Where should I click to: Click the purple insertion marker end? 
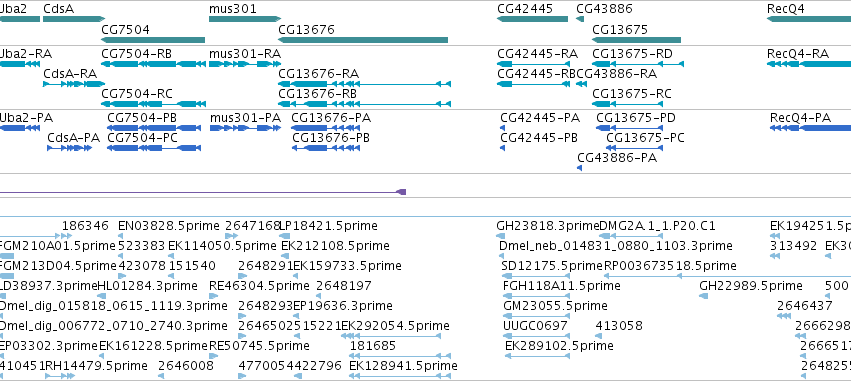[402, 192]
